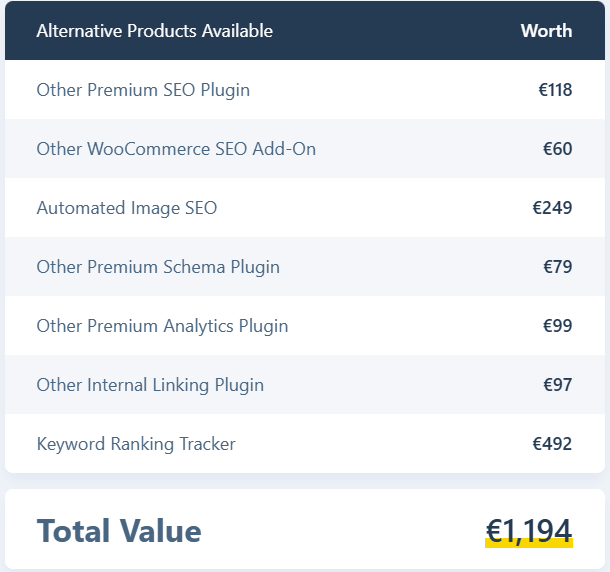Click the €97 price value

point(557,385)
